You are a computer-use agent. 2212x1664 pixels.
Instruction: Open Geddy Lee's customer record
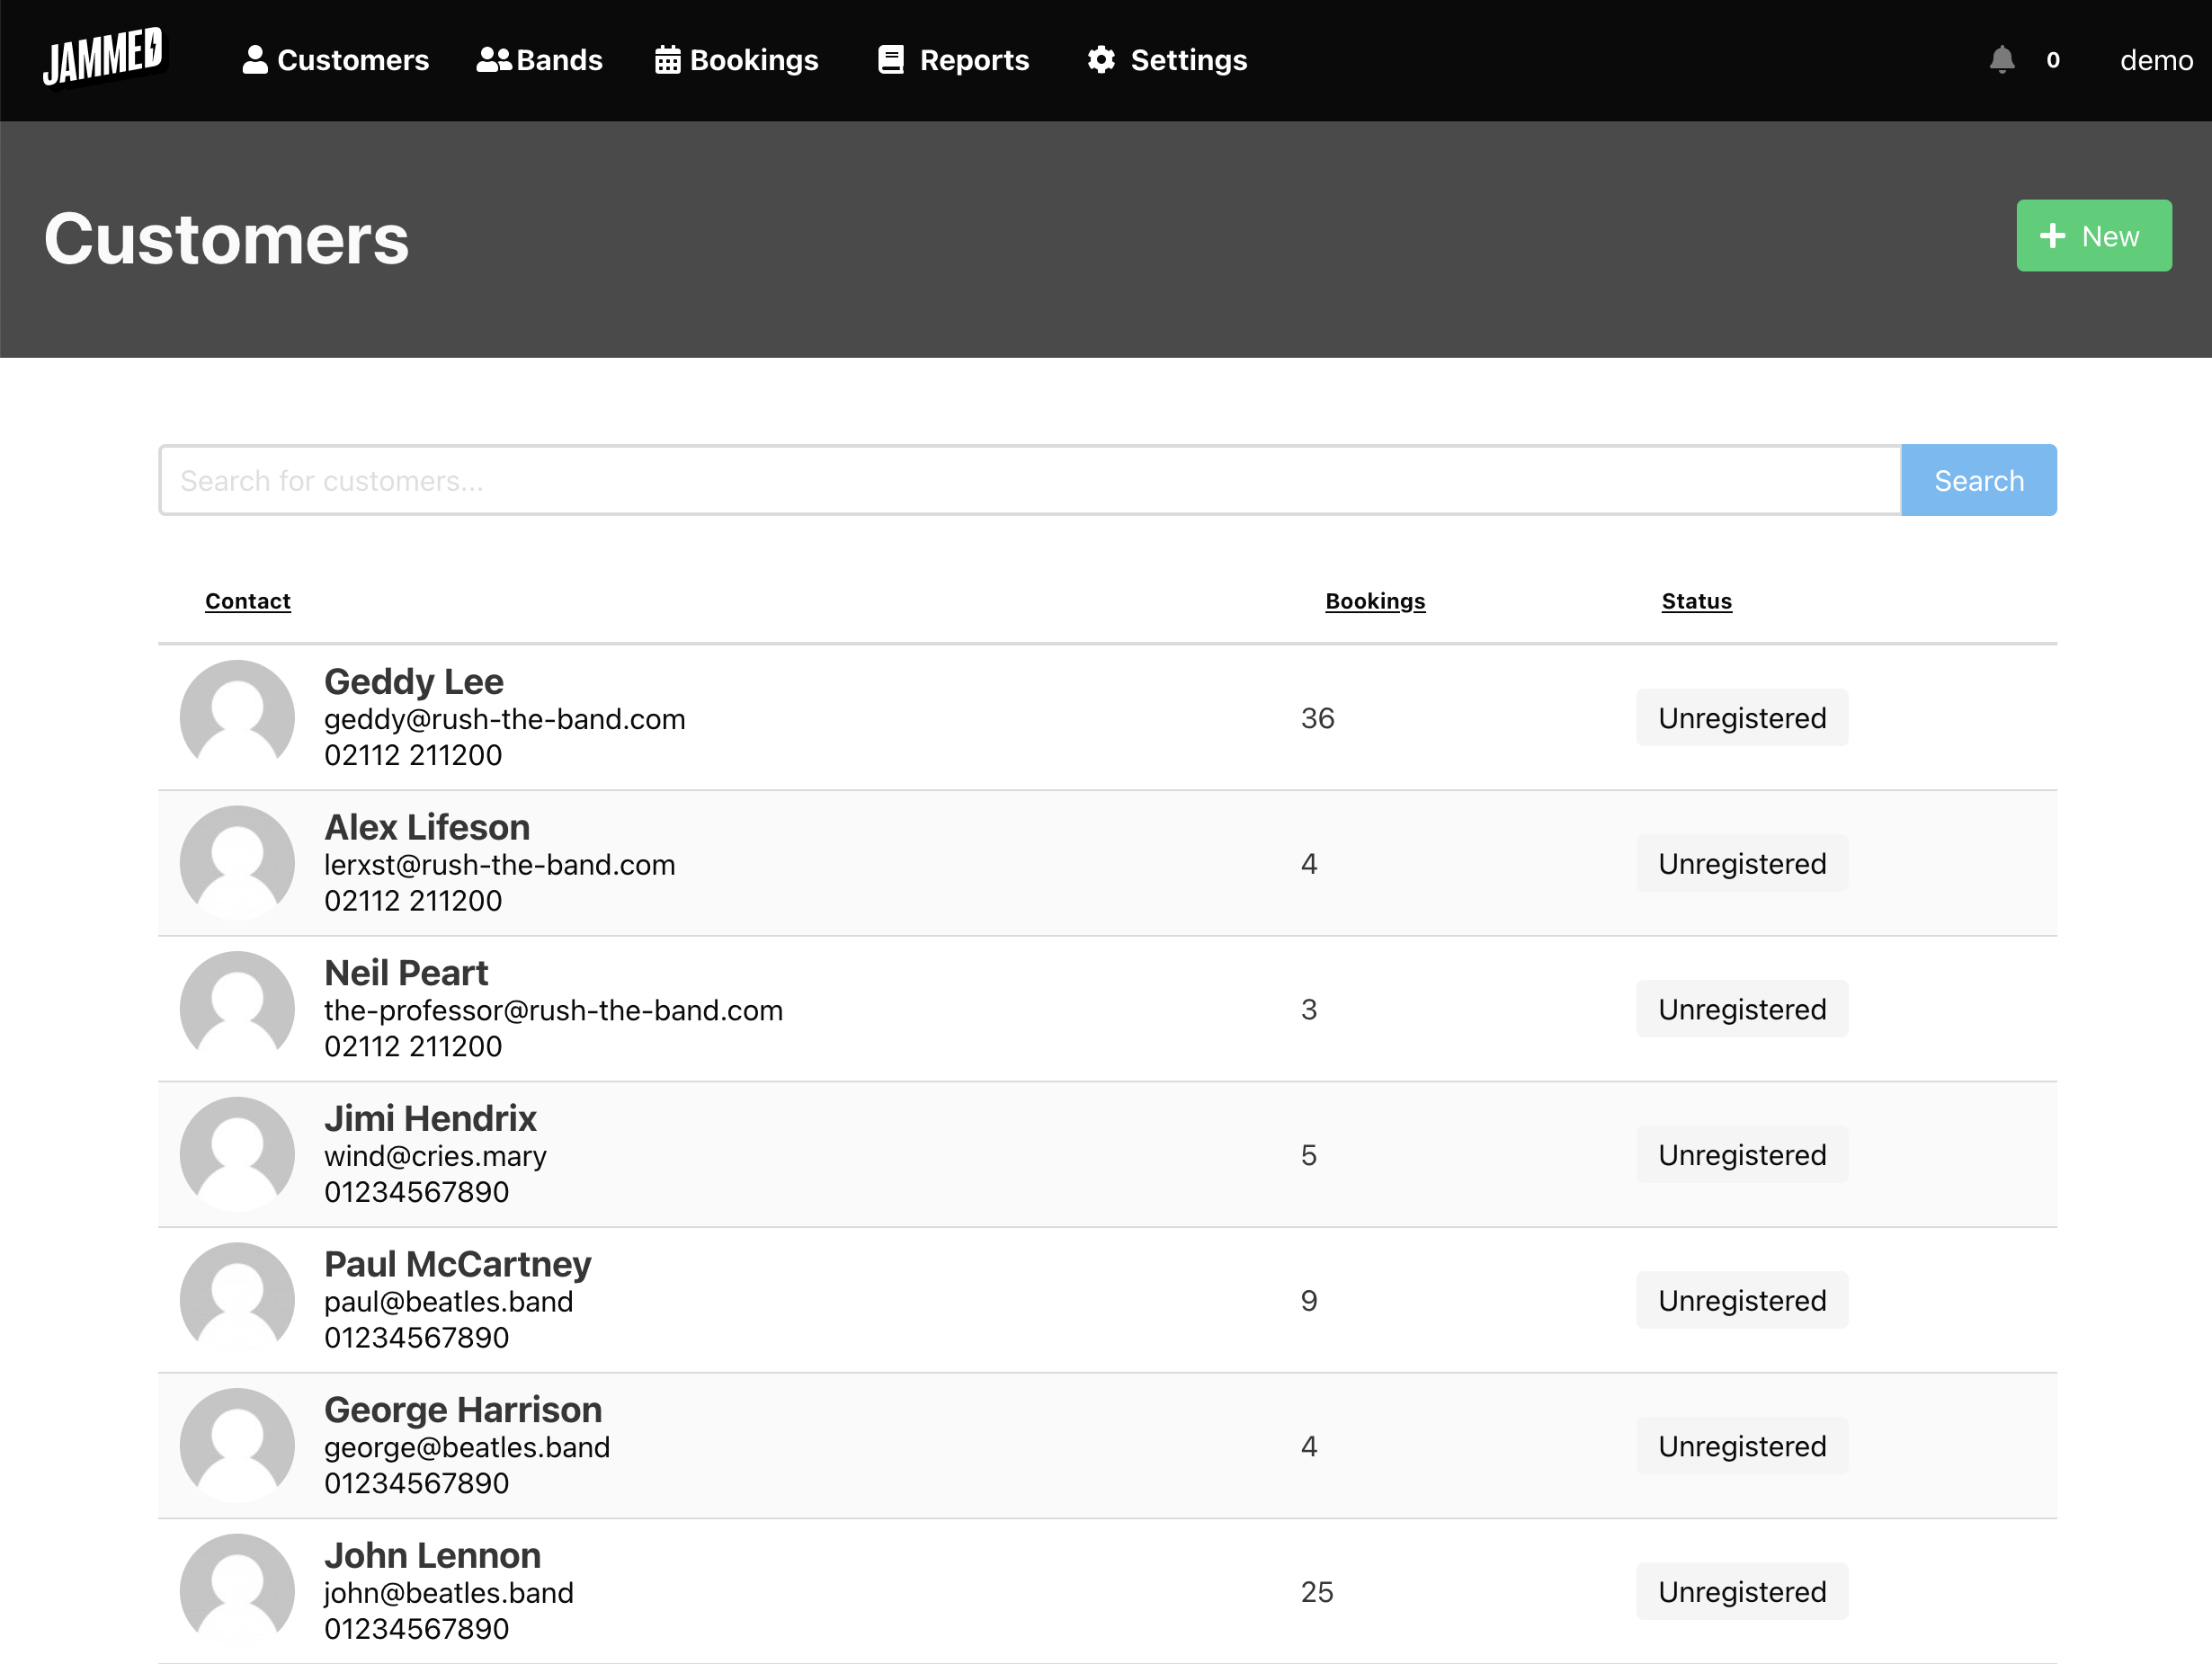pyautogui.click(x=414, y=681)
